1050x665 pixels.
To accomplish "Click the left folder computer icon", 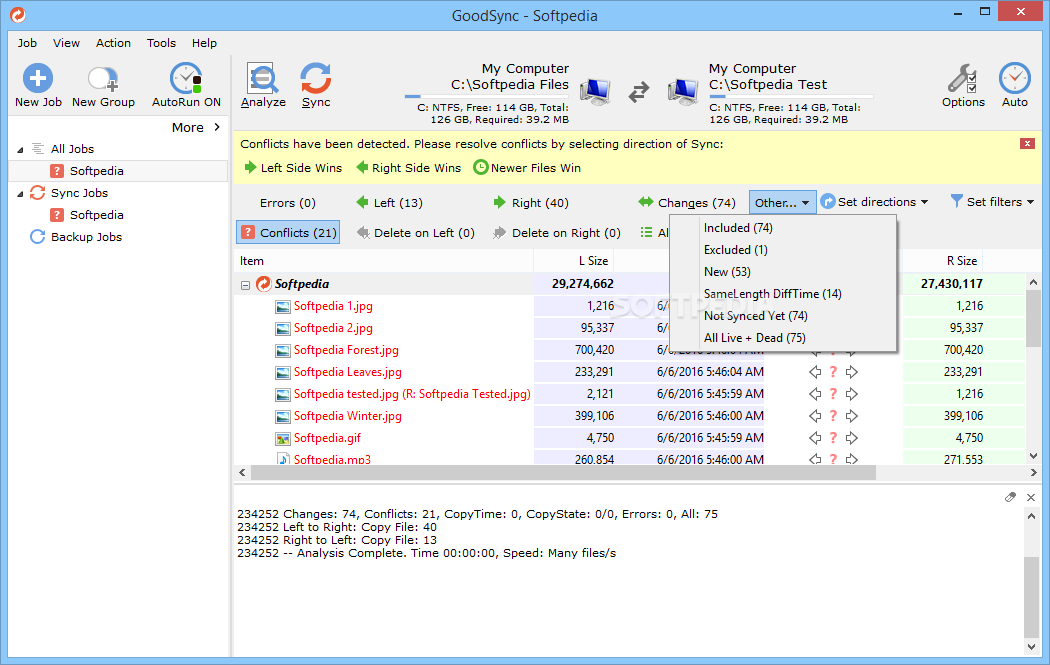I will pos(595,92).
